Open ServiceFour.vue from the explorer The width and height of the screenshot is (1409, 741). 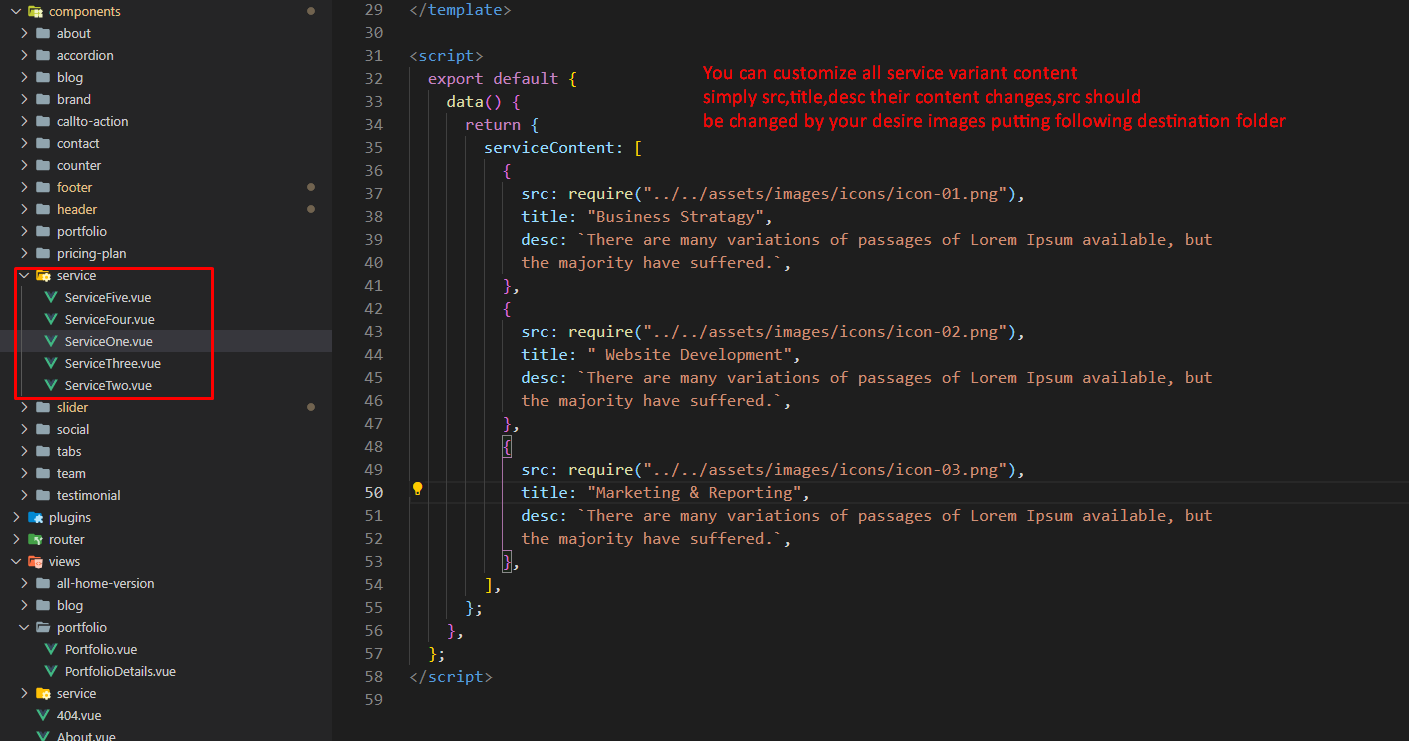pyautogui.click(x=109, y=319)
